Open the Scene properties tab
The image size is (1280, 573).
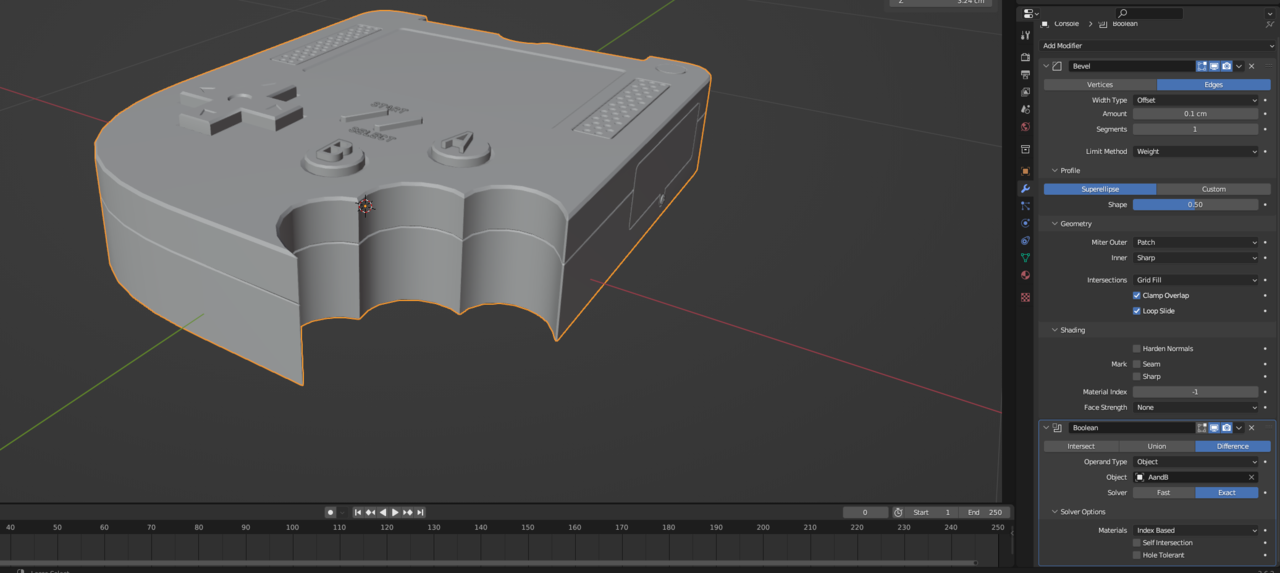tap(1025, 109)
